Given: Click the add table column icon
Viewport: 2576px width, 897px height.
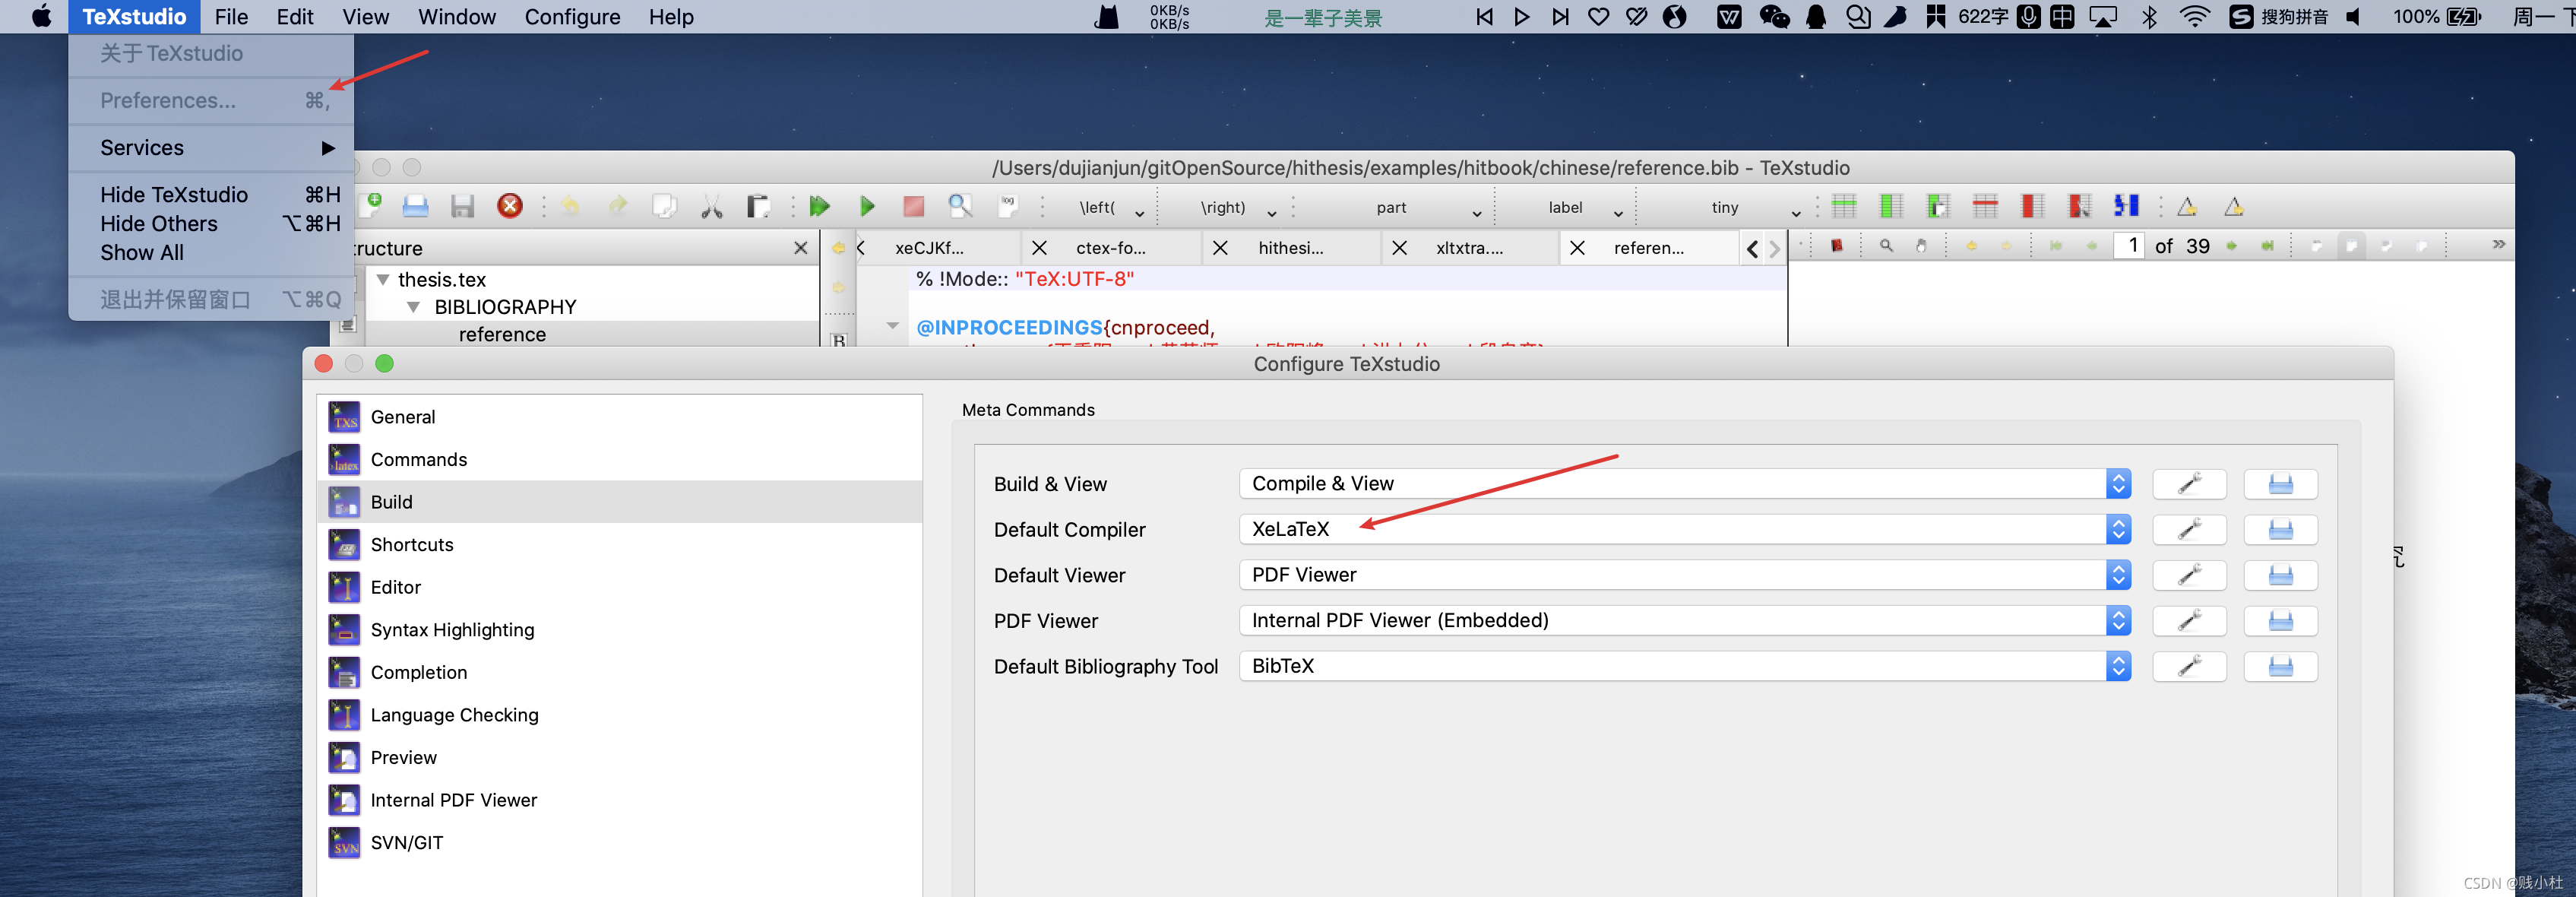Looking at the screenshot, I should 1891,207.
